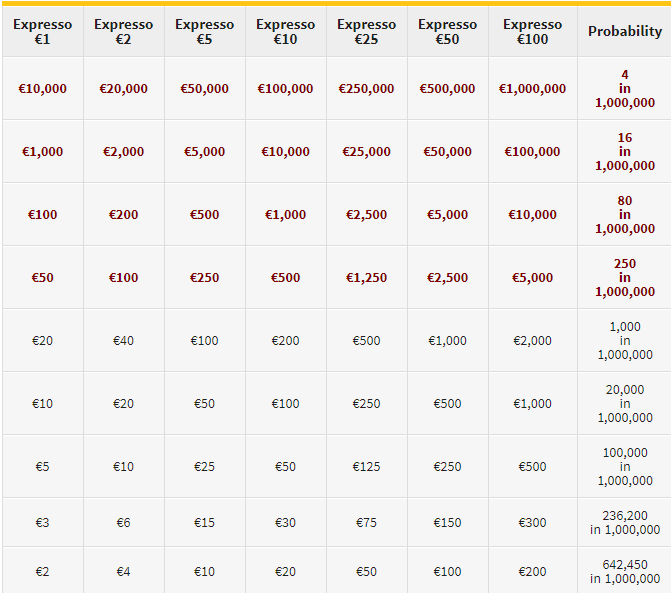Click the Probability column header
The image size is (671, 593).
[x=624, y=31]
